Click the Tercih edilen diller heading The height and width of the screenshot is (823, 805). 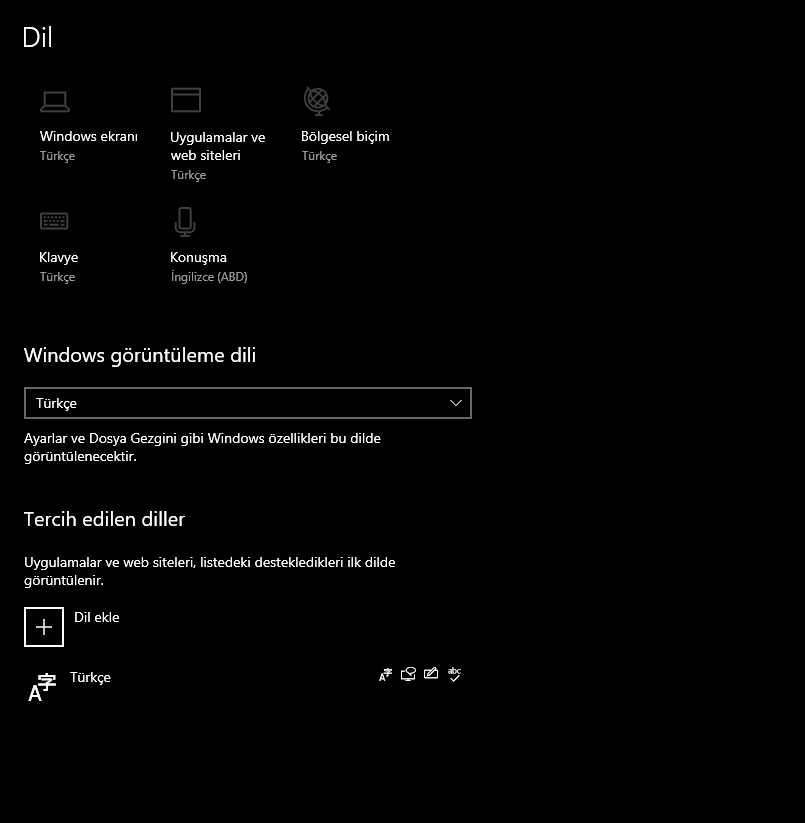pyautogui.click(x=104, y=519)
